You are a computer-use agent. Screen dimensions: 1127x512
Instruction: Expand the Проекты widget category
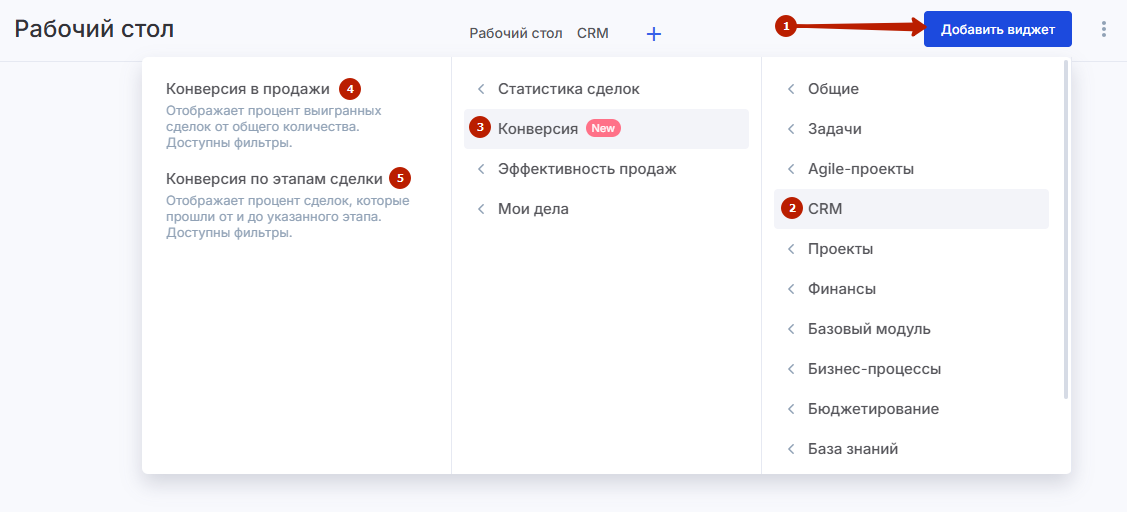(911, 250)
